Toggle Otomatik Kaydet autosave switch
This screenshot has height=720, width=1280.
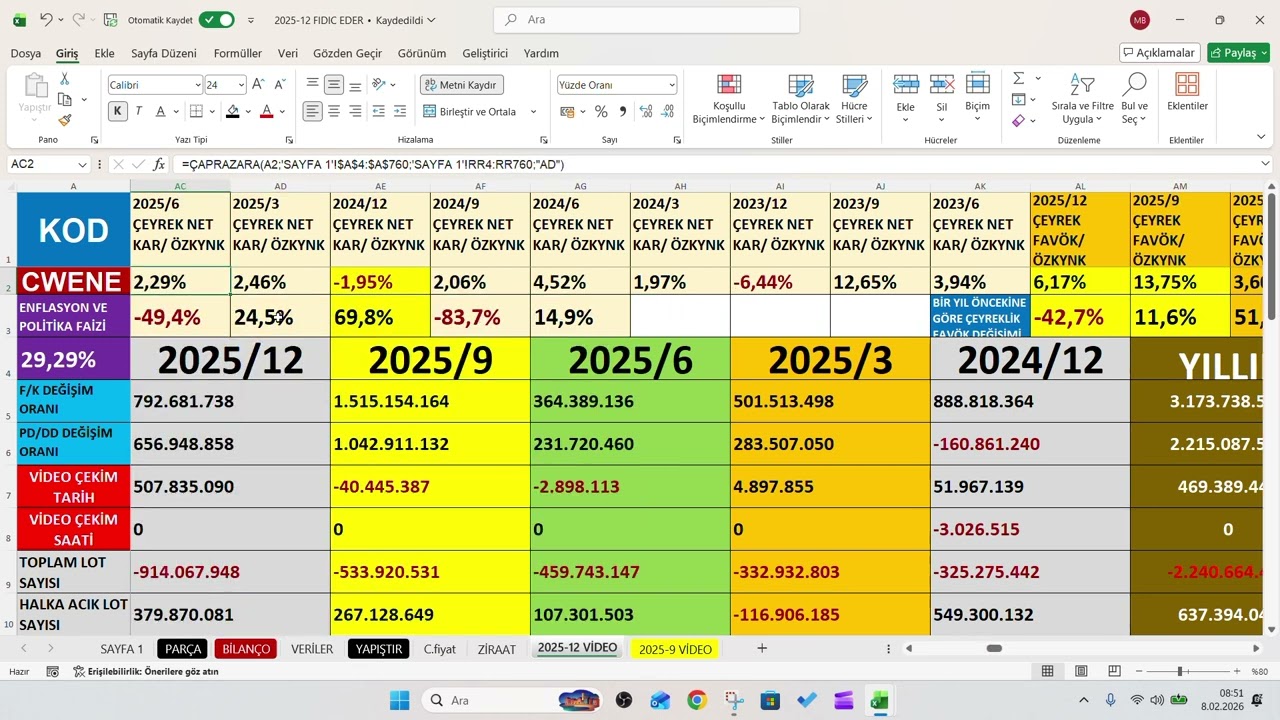tap(216, 19)
